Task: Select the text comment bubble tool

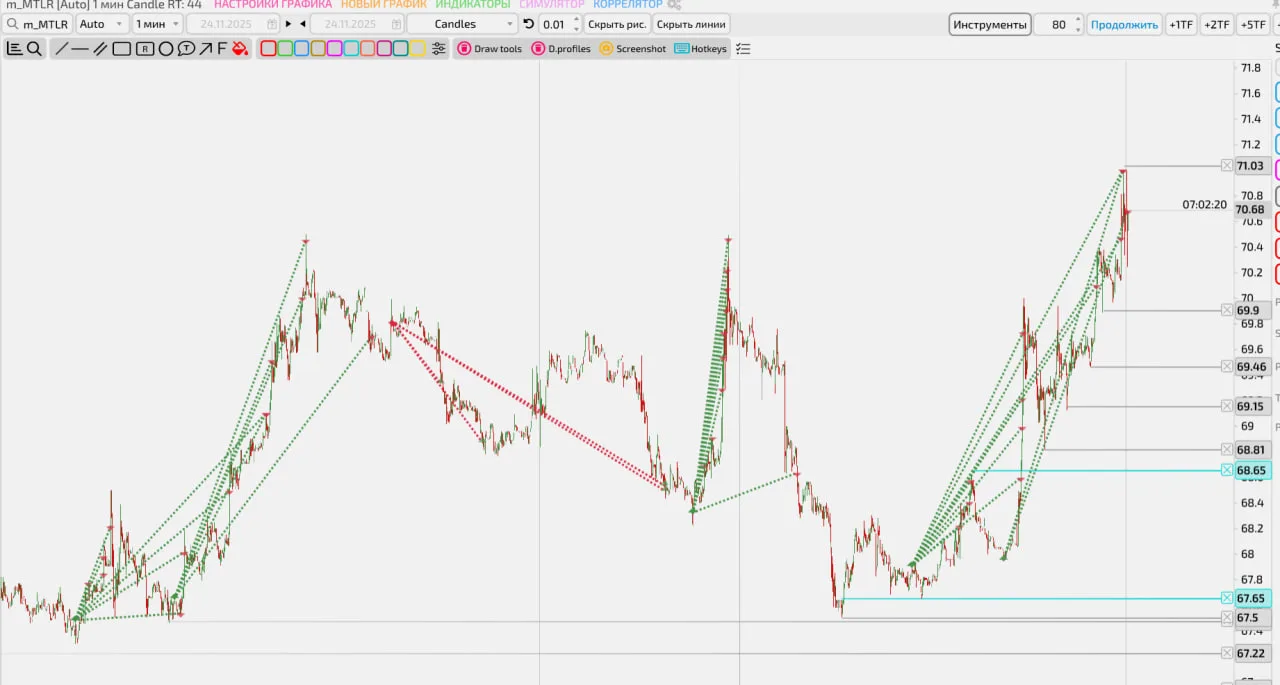Action: tap(186, 48)
